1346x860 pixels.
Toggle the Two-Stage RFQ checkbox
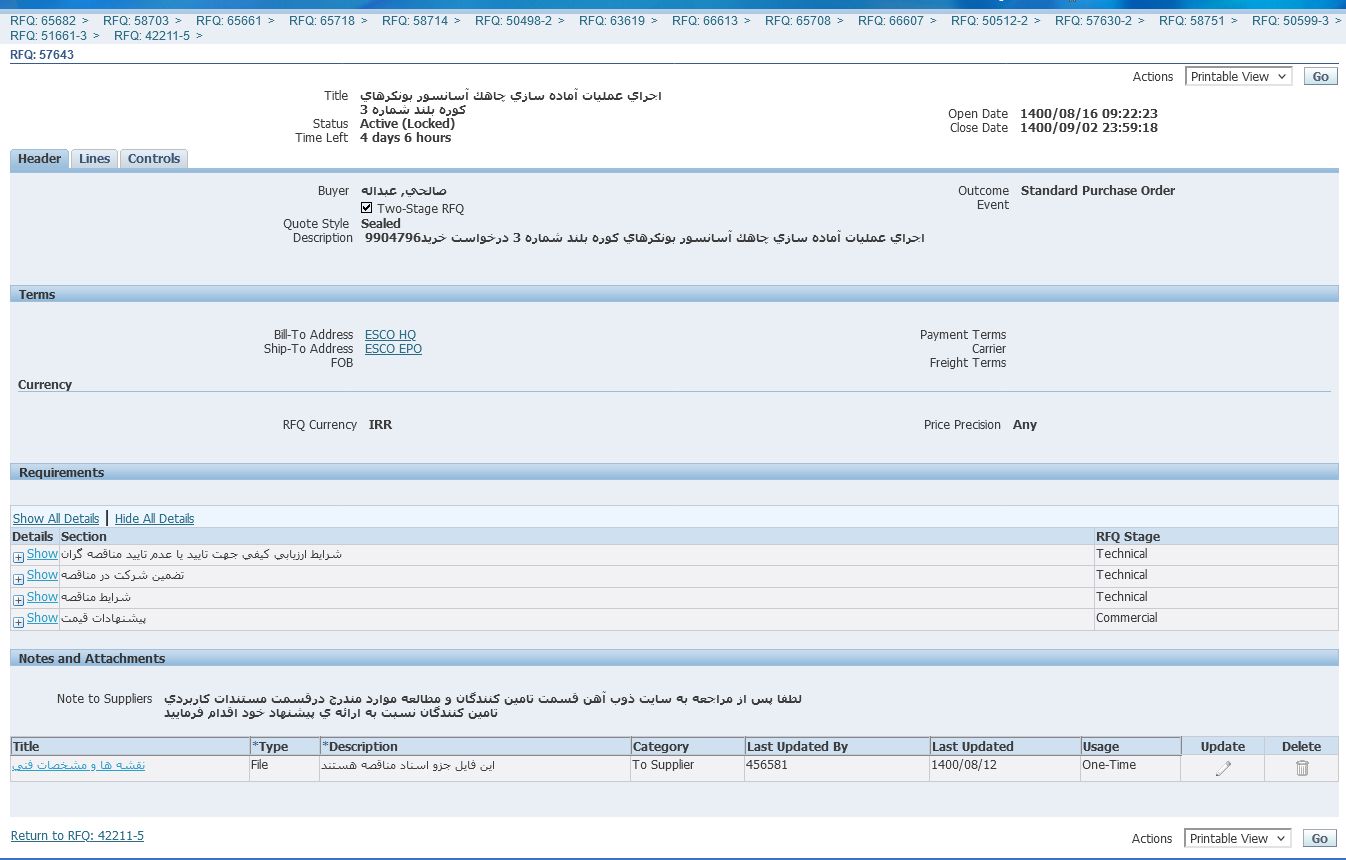point(367,209)
